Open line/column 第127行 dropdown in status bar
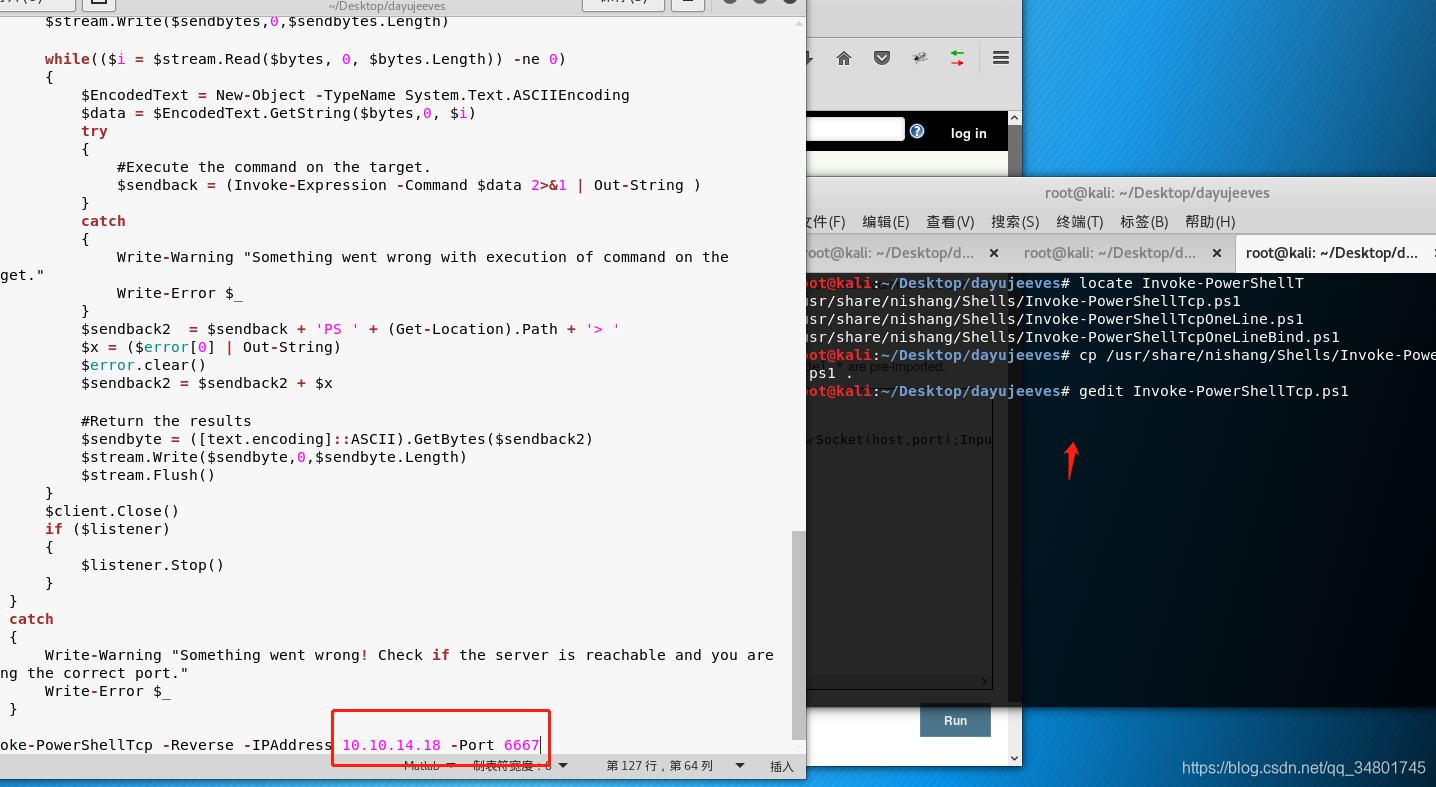 [x=675, y=766]
